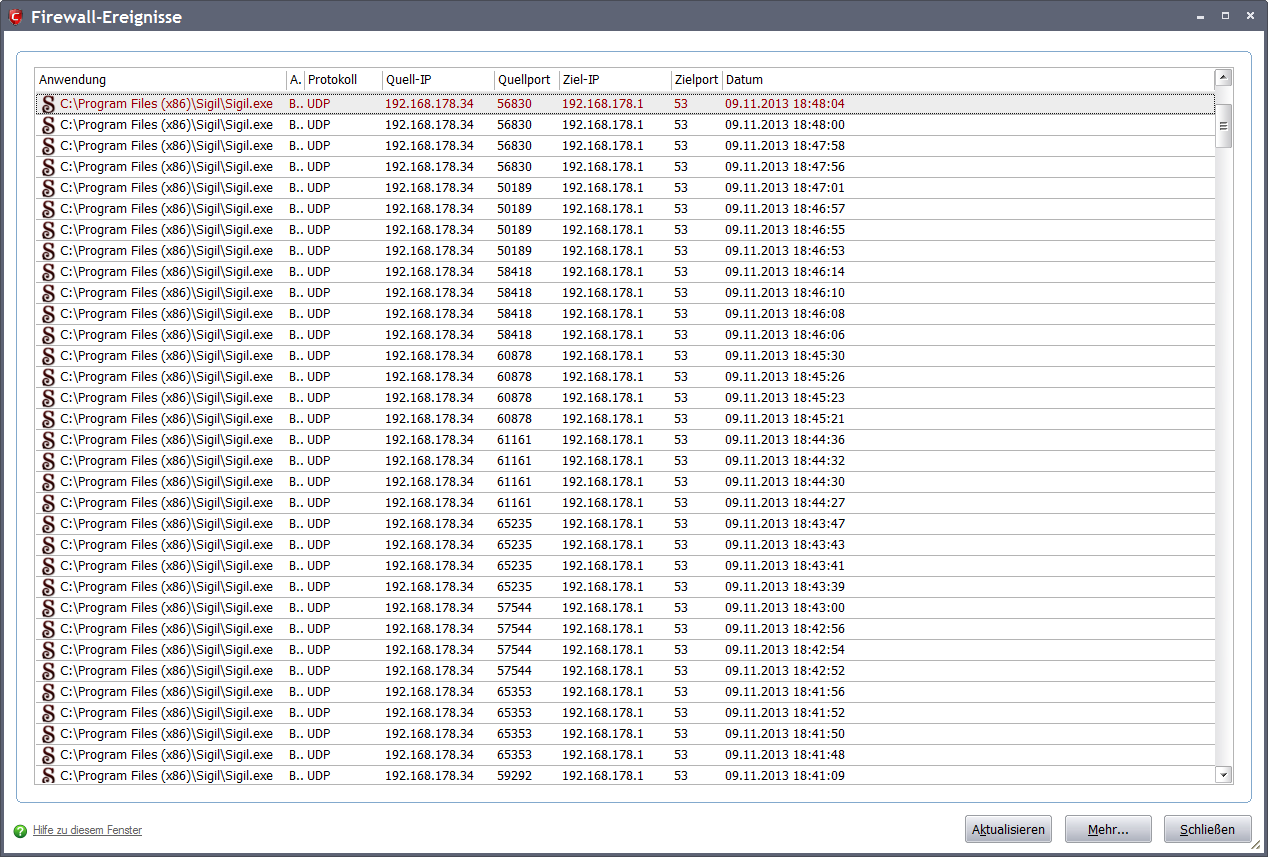The height and width of the screenshot is (857, 1268).
Task: Click Sigil icon in row dated 18:45:30
Action: pyautogui.click(x=48, y=356)
